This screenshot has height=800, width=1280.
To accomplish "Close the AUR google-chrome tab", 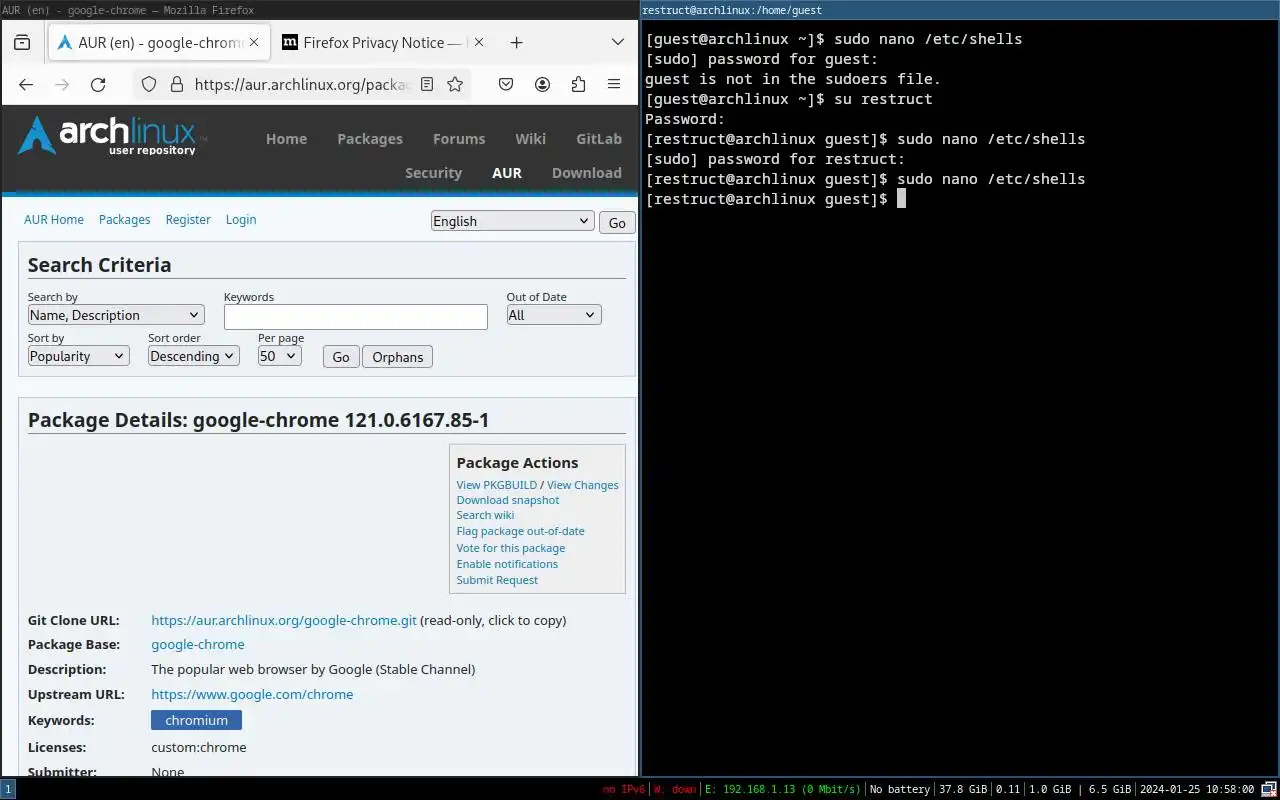I will pos(254,43).
